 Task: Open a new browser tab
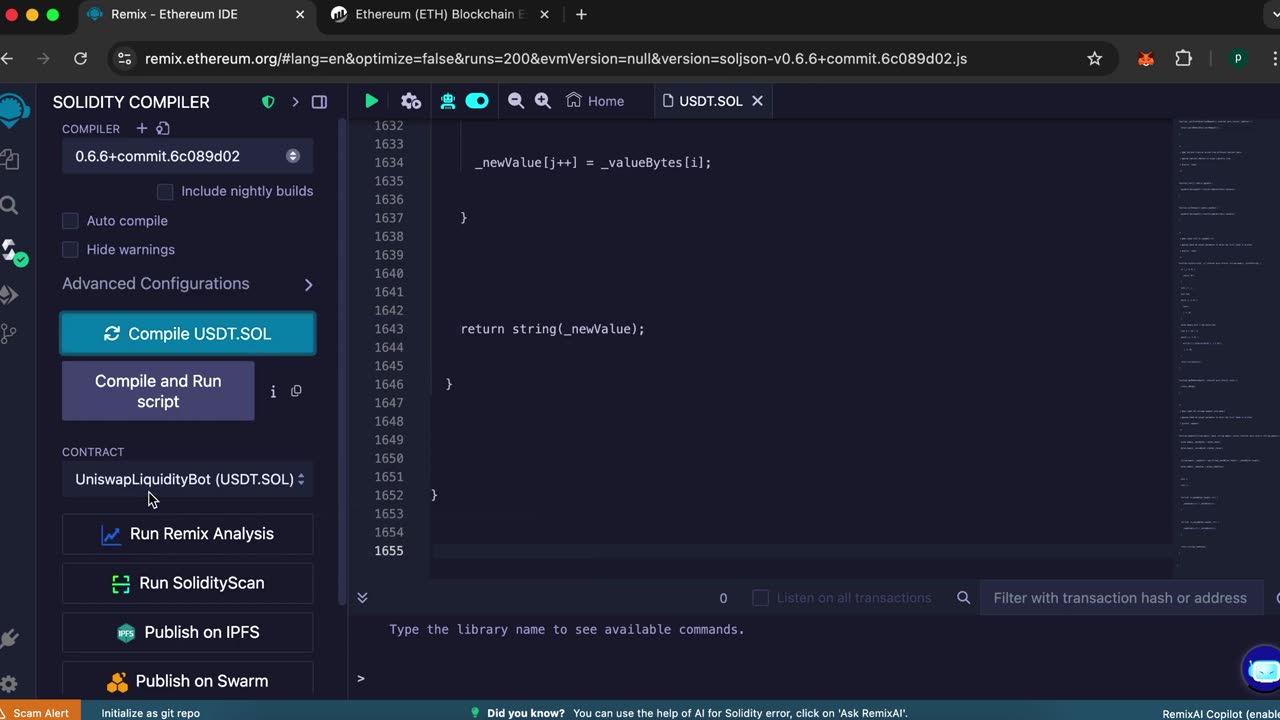[581, 15]
